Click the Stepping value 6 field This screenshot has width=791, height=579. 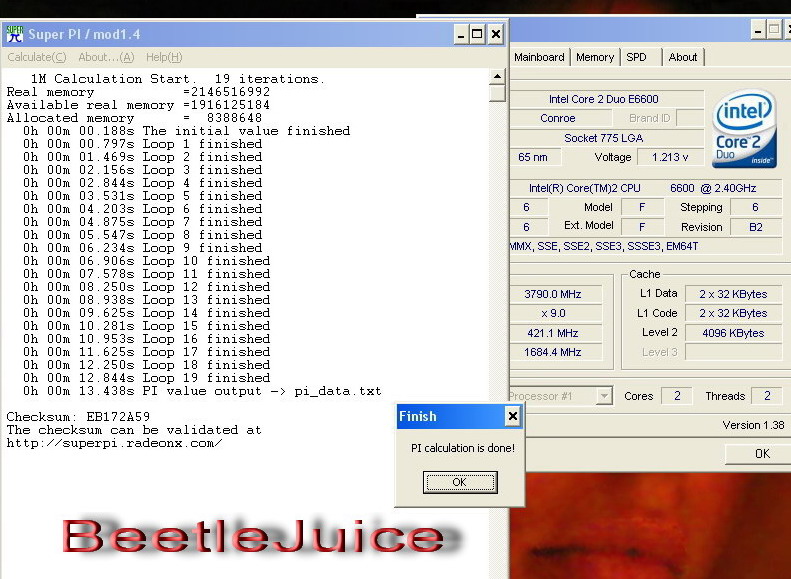tap(756, 207)
